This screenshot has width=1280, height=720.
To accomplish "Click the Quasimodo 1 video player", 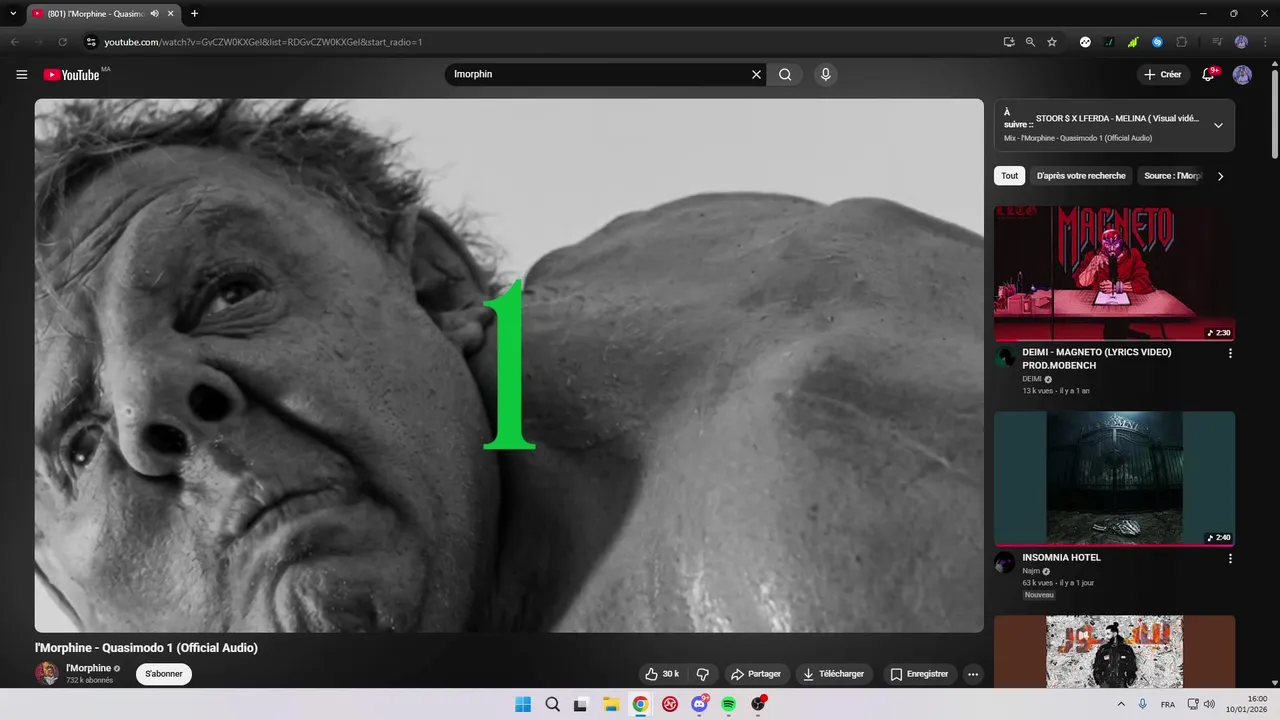I will coord(509,365).
